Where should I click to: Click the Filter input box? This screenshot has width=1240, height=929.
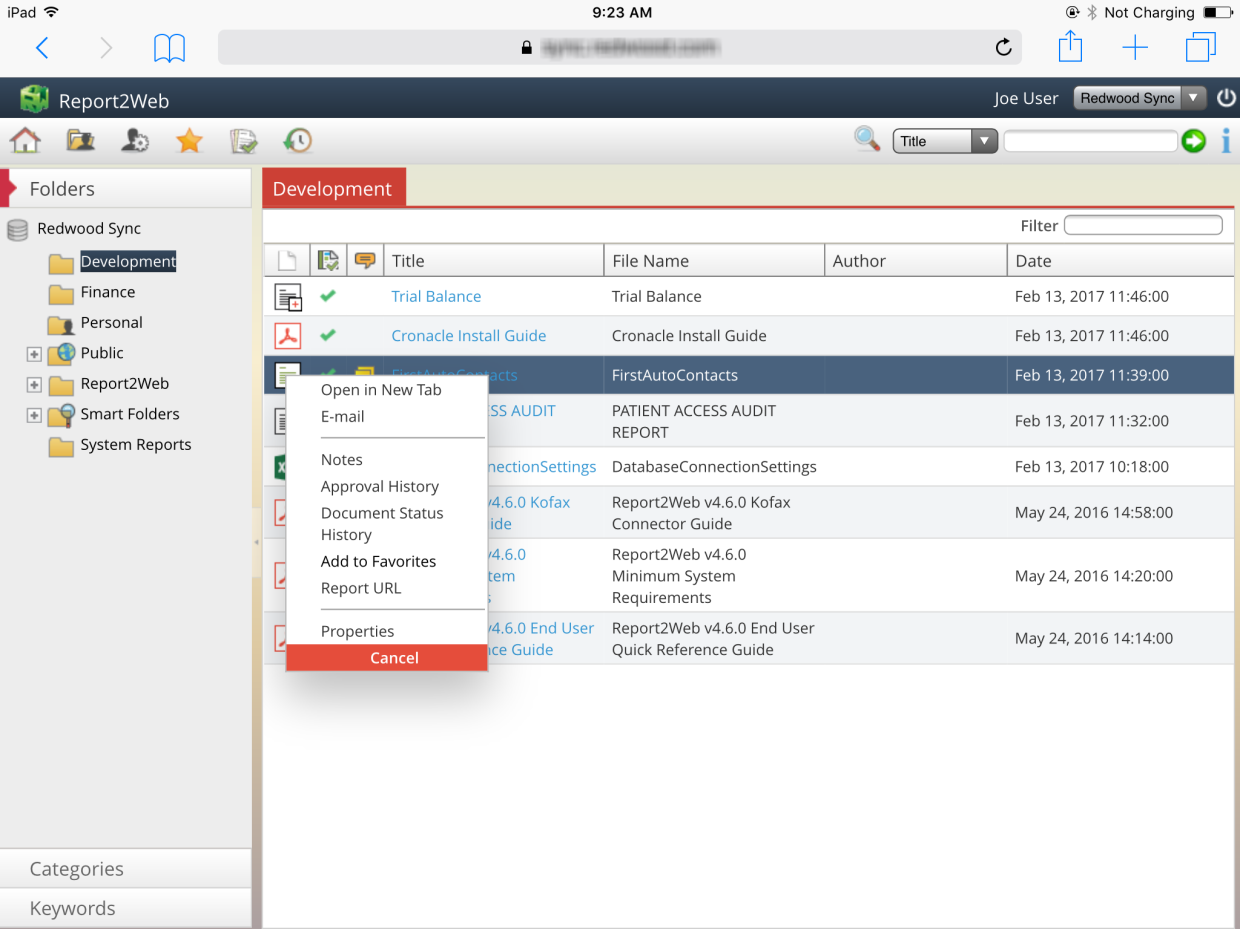click(1143, 225)
